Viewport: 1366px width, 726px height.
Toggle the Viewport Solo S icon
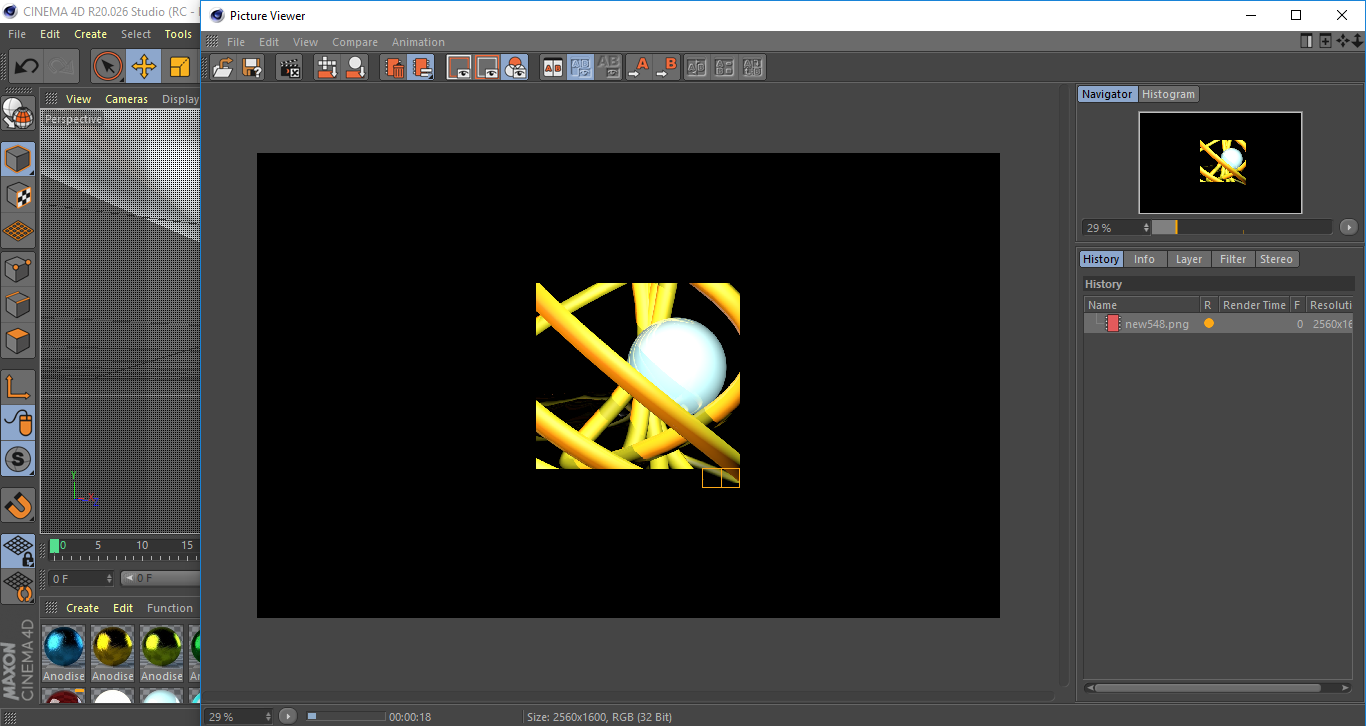point(18,460)
